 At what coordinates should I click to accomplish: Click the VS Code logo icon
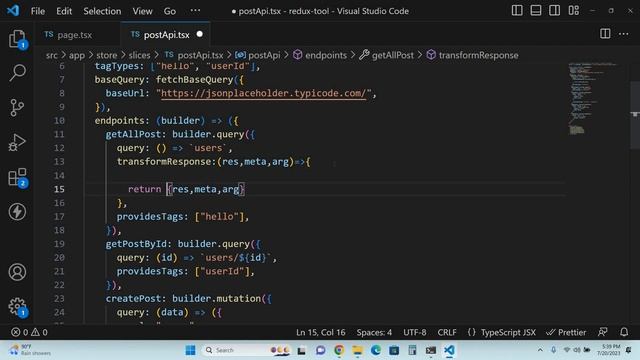tap(13, 11)
